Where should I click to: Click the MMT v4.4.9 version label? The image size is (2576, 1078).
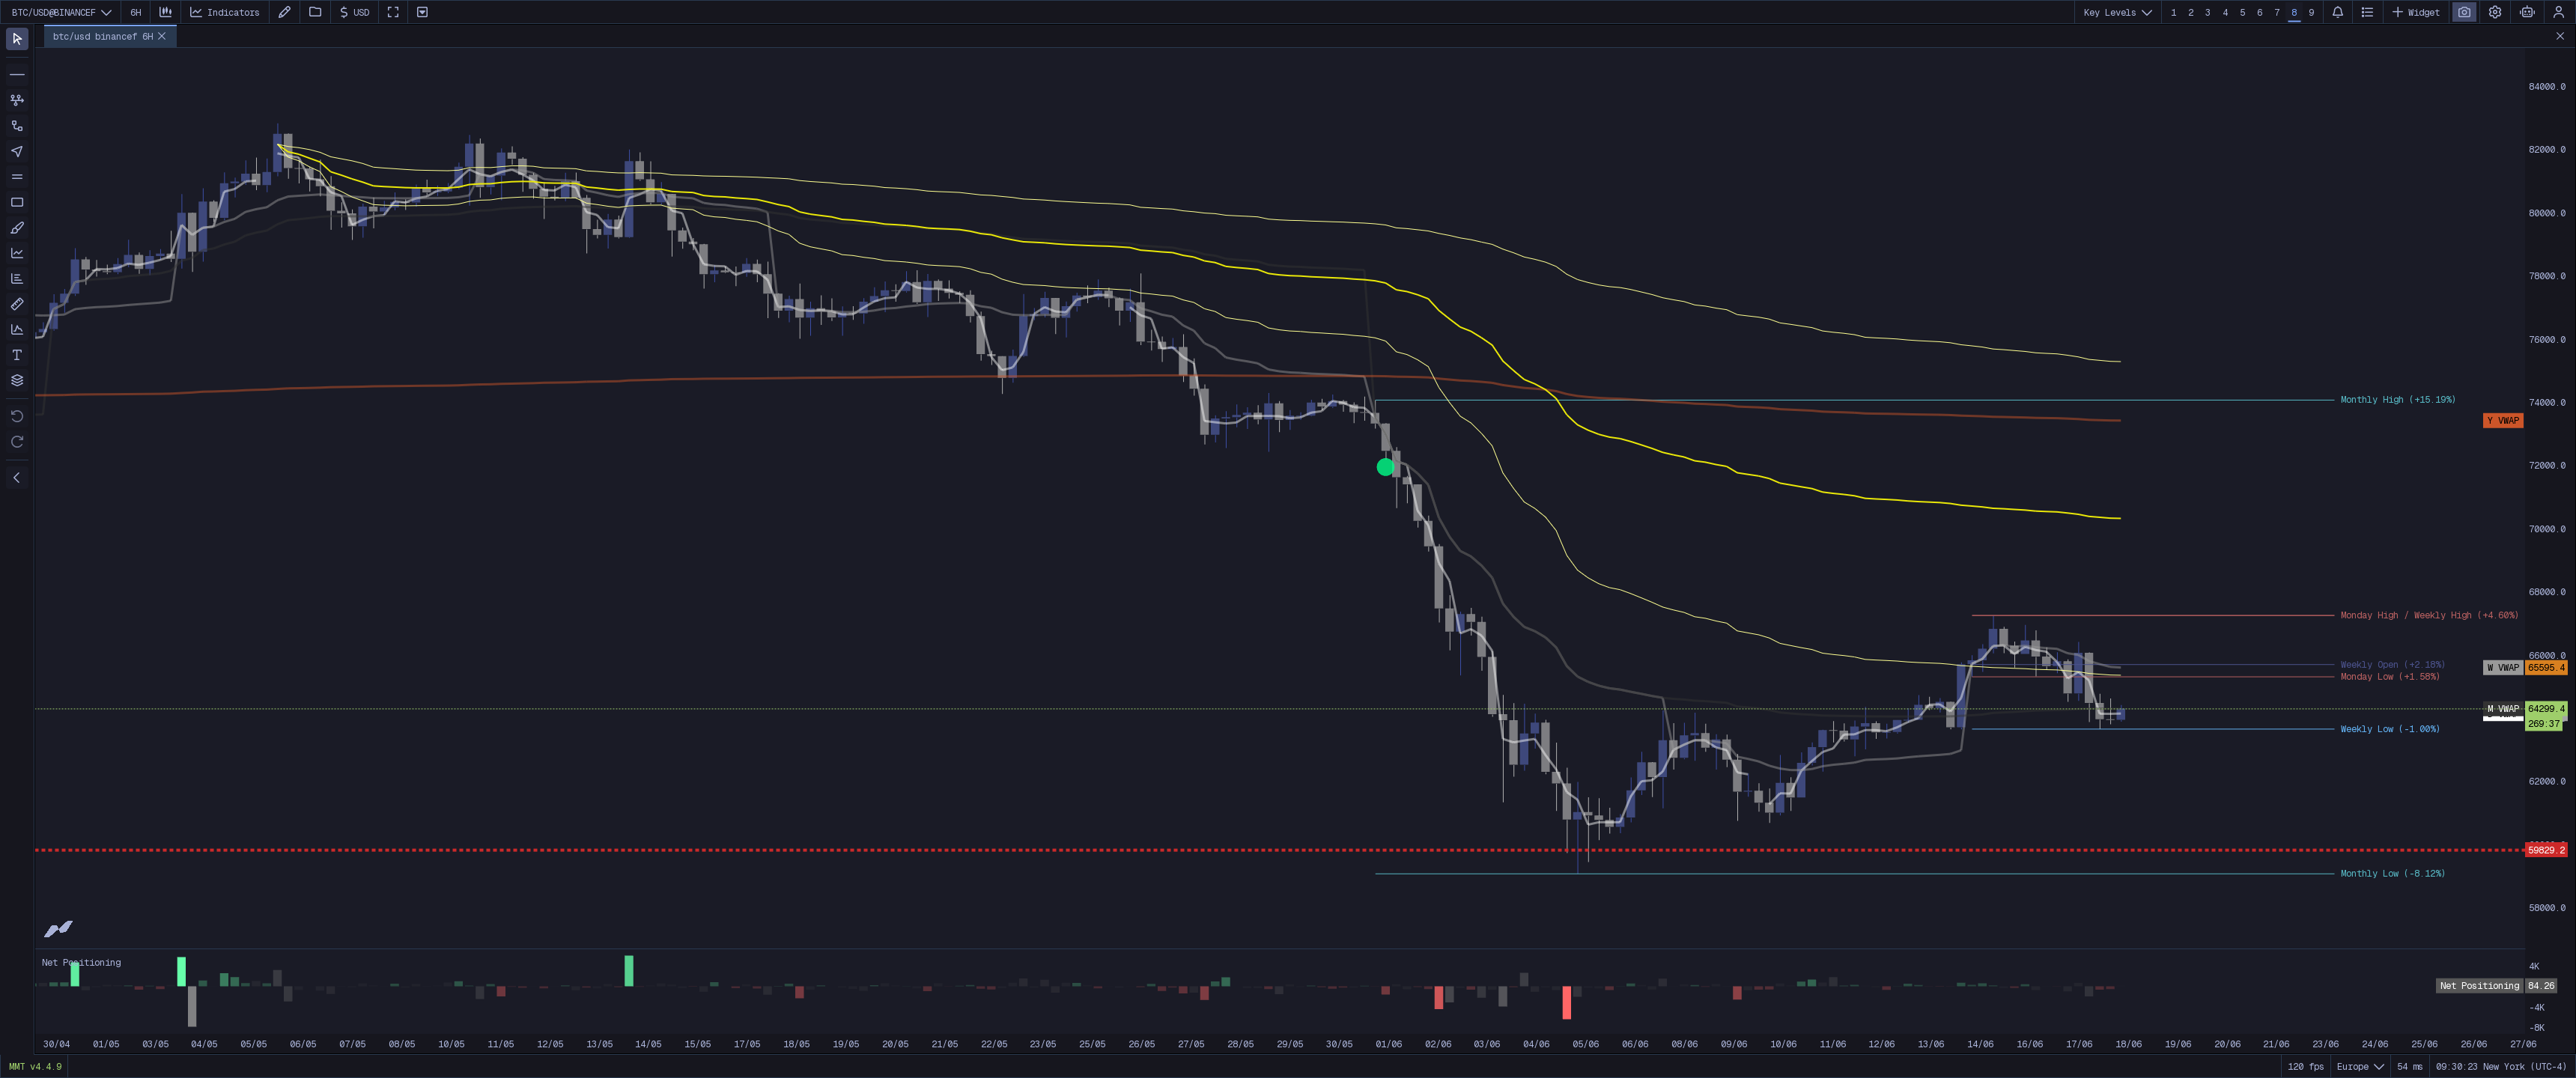point(35,1067)
